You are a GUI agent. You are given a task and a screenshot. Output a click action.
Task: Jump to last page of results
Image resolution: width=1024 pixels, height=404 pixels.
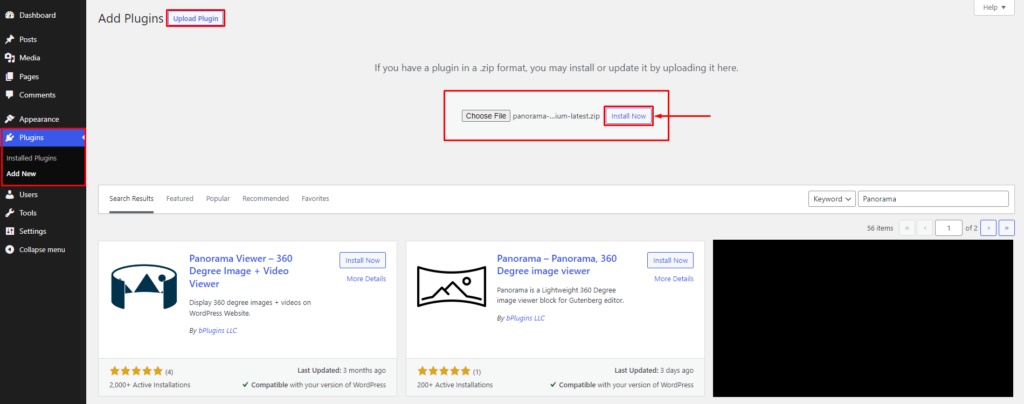[1006, 228]
